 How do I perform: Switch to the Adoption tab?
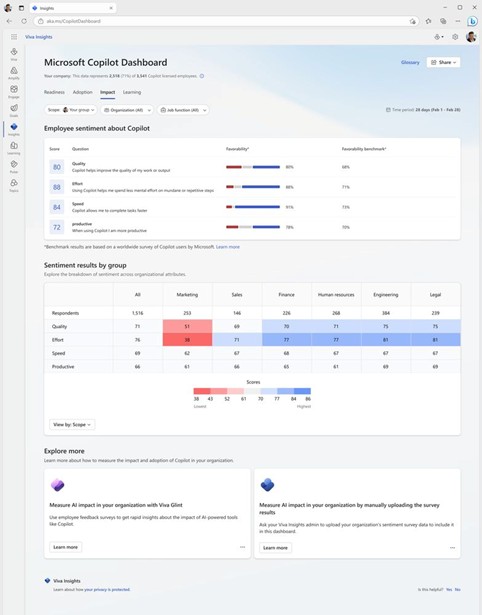tap(82, 92)
